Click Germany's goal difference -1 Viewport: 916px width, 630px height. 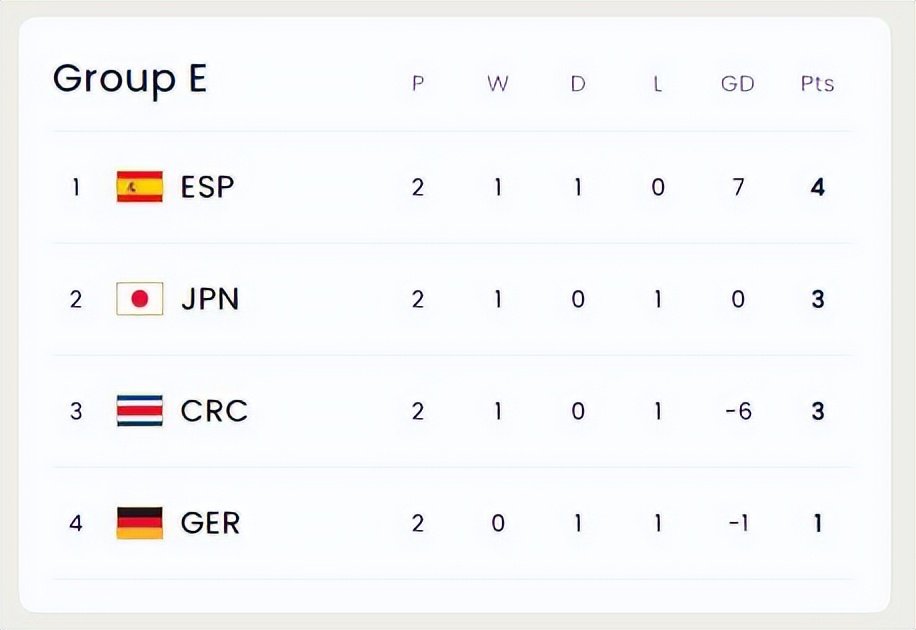[x=737, y=523]
